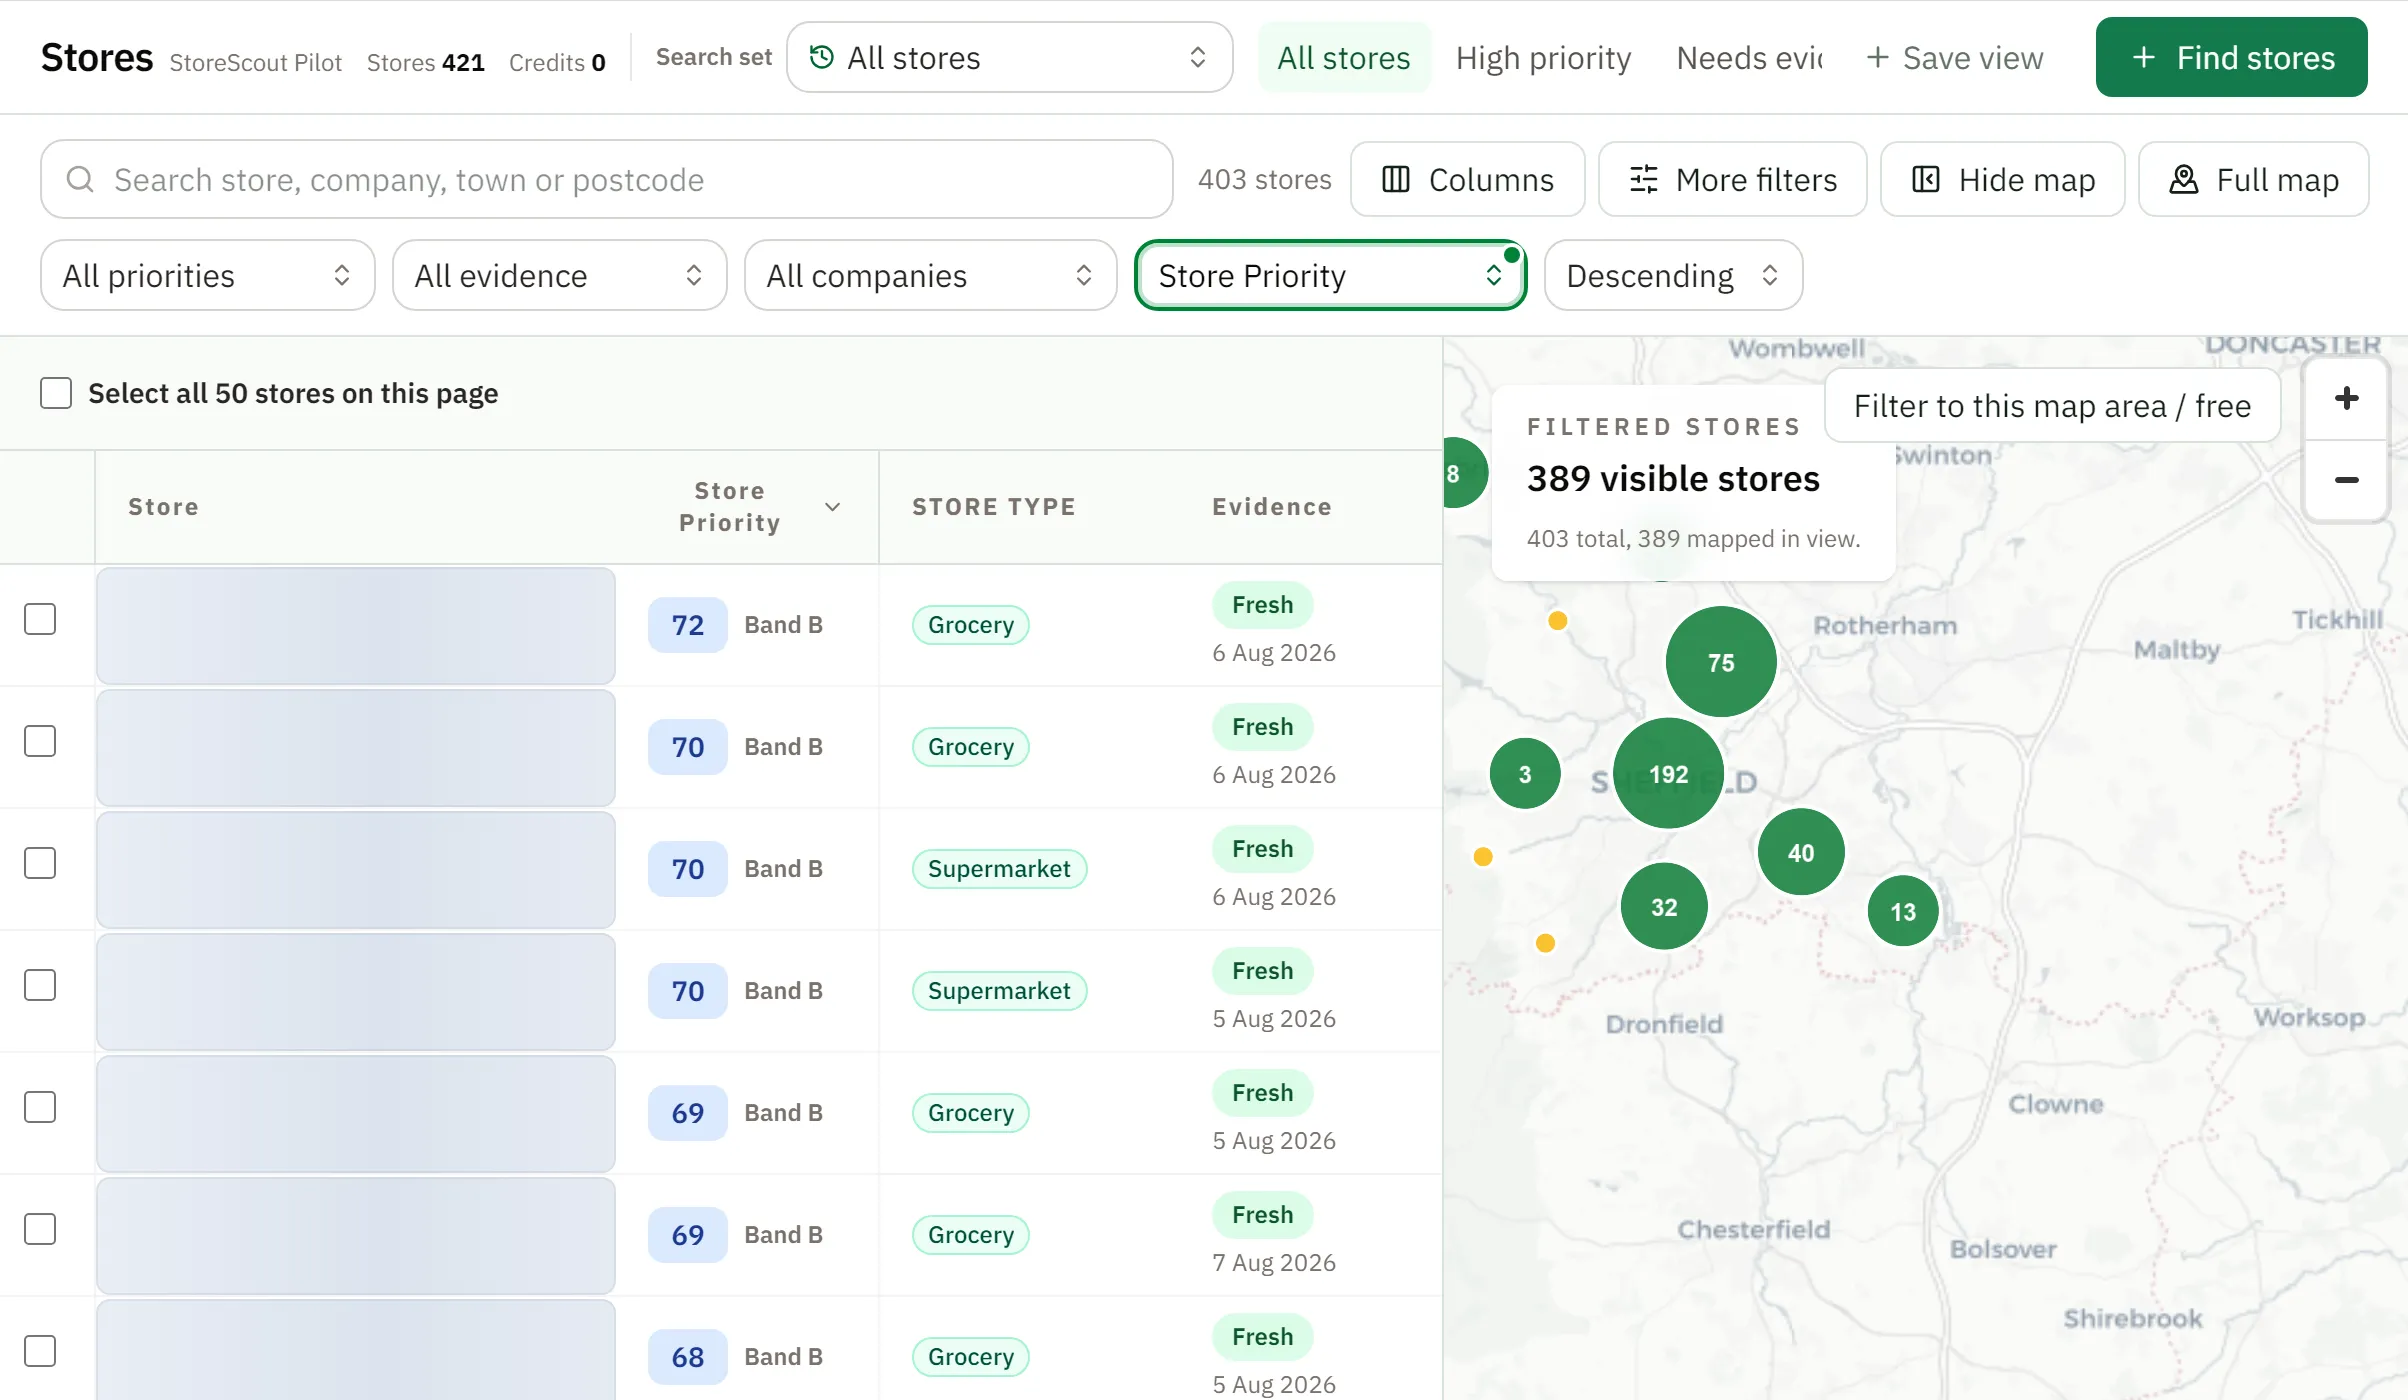Click the Fresh badge in the 7 Aug 2026 row
The width and height of the screenshot is (2408, 1400).
click(1262, 1215)
